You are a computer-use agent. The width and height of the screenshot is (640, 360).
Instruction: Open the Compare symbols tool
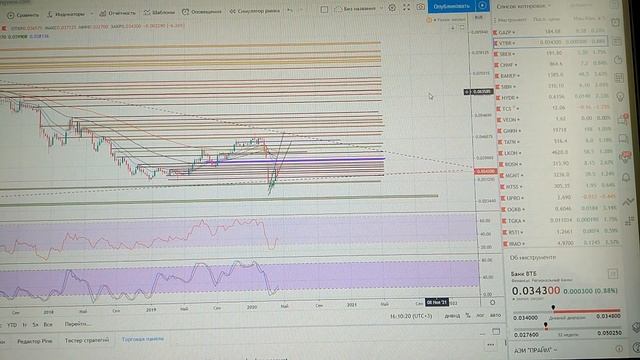click(x=23, y=15)
